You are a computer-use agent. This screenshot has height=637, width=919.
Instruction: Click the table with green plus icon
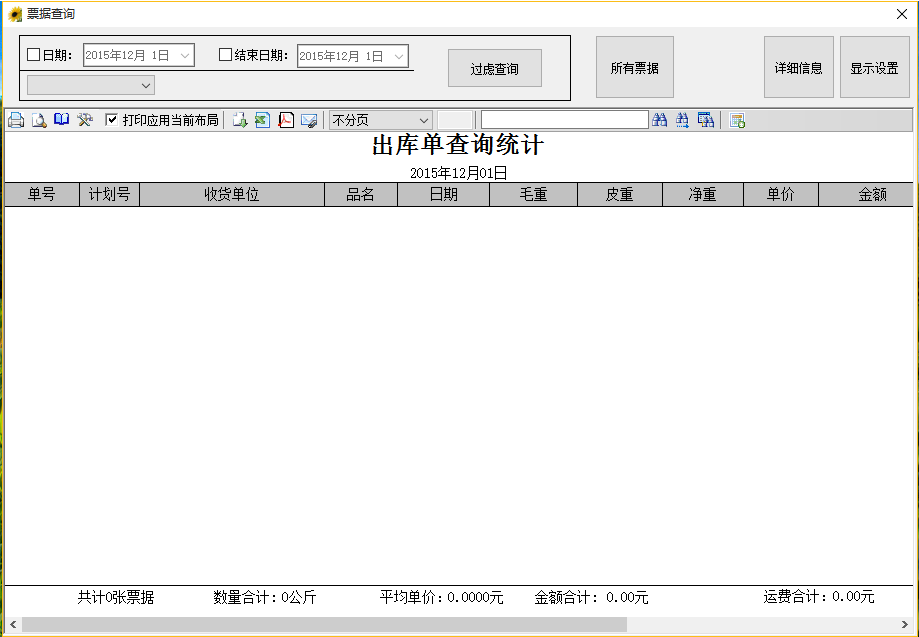click(737, 120)
